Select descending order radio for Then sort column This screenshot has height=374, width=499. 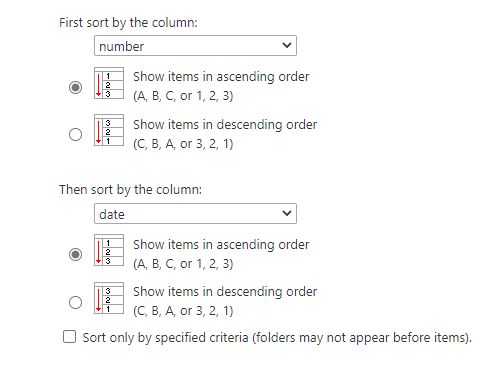pos(75,302)
